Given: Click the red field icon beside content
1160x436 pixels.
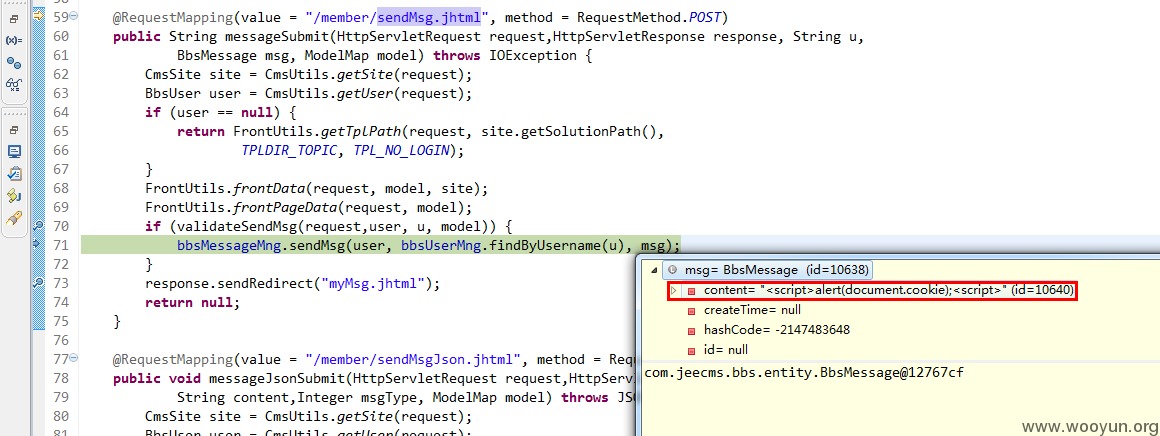Looking at the screenshot, I should click(692, 291).
